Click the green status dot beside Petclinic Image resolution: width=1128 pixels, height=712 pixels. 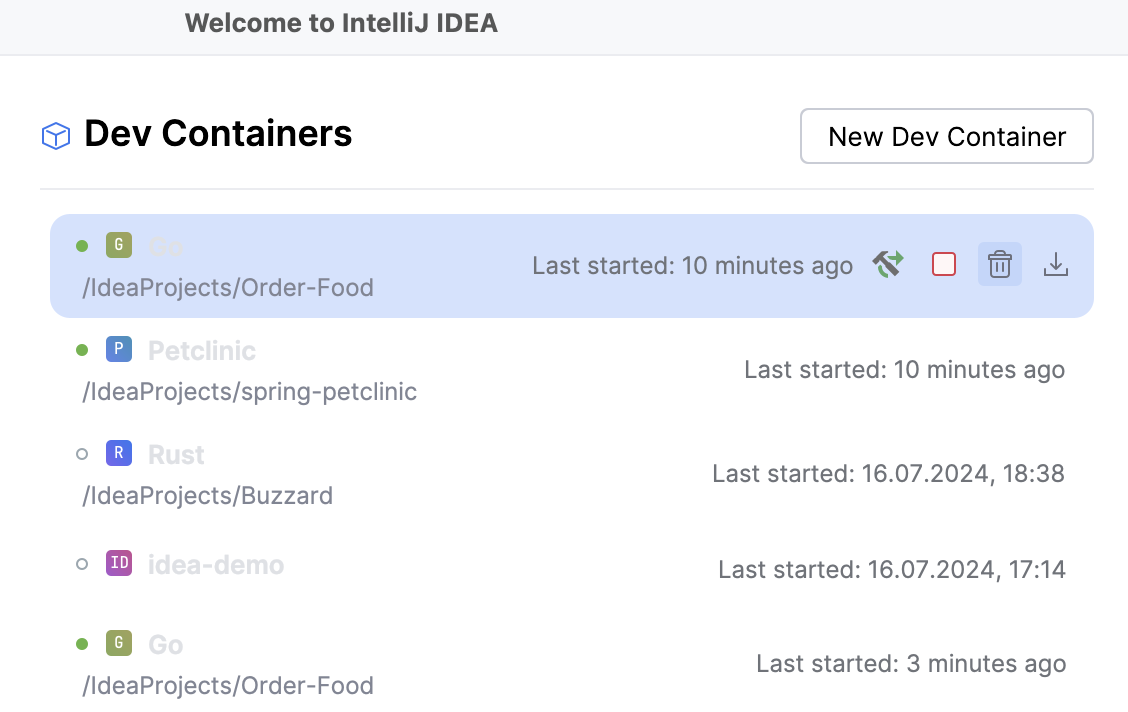pos(81,349)
